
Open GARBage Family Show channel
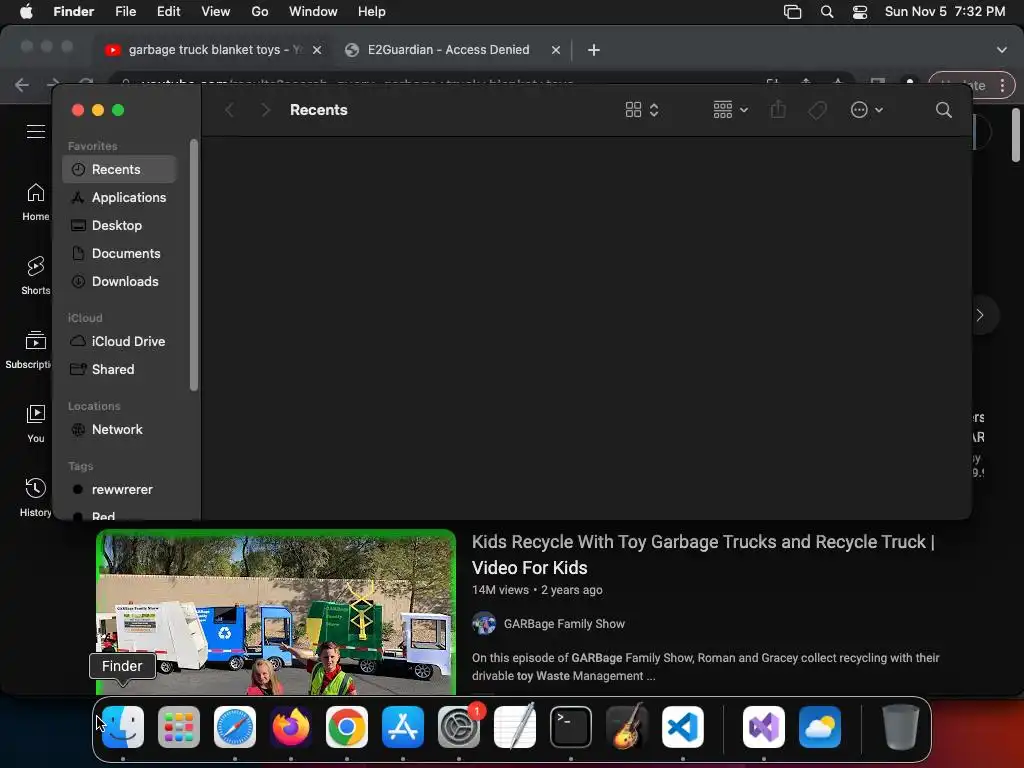(564, 624)
